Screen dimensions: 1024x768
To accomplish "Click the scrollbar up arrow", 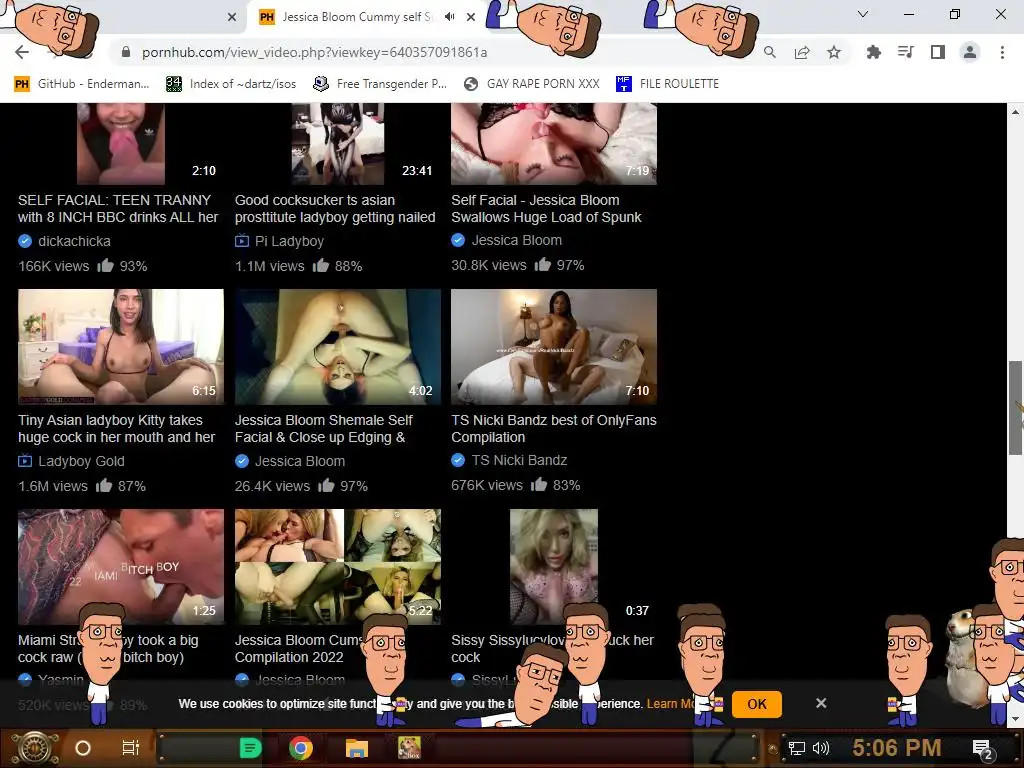I will coord(1015,112).
